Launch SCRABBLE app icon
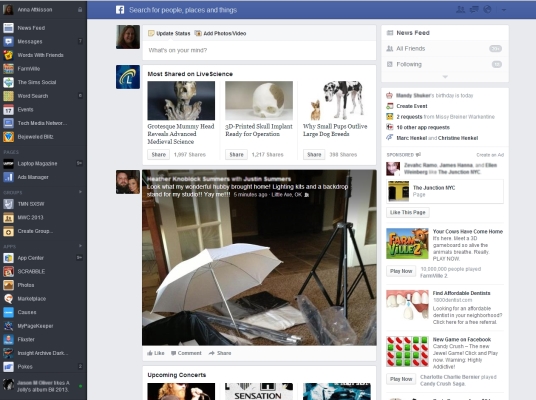 coord(8,271)
